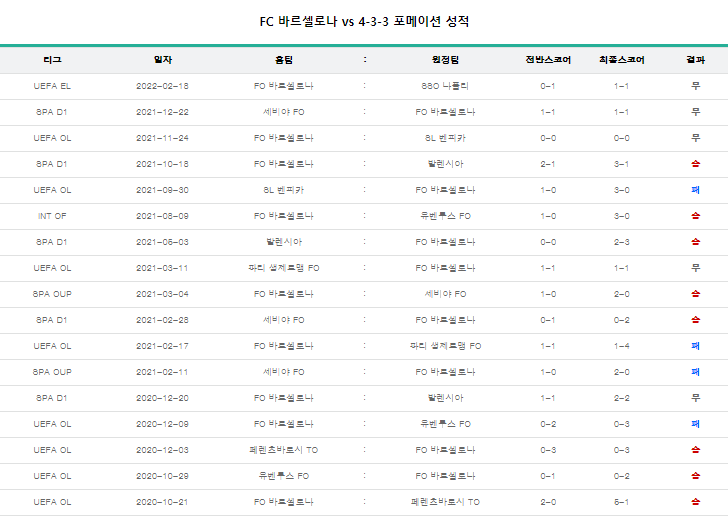Image resolution: width=728 pixels, height=516 pixels.
Task: Select the date '2020-12-03'
Action: [x=162, y=450]
